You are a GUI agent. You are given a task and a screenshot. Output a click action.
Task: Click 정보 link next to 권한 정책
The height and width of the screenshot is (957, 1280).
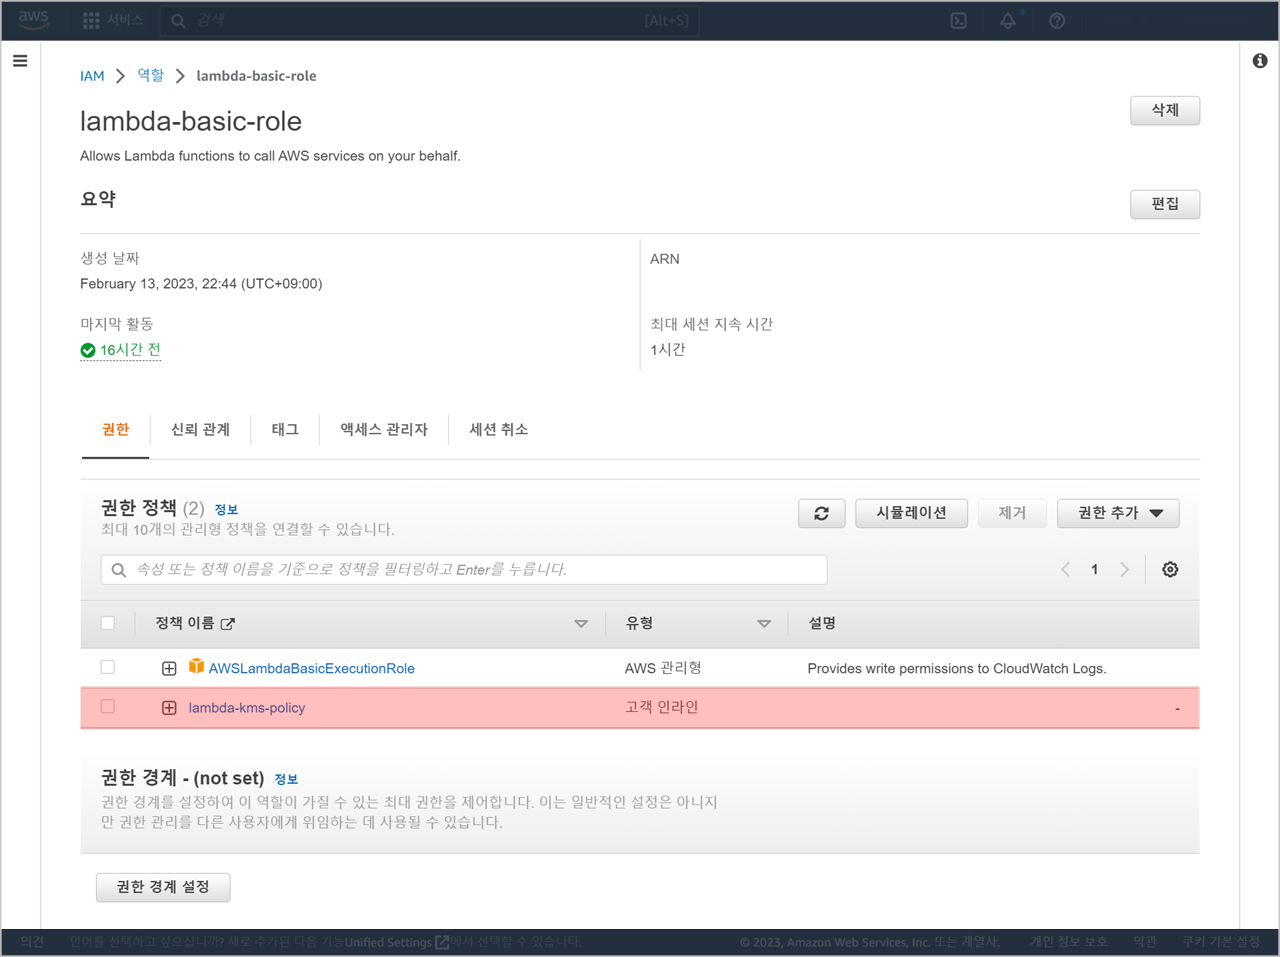(226, 510)
